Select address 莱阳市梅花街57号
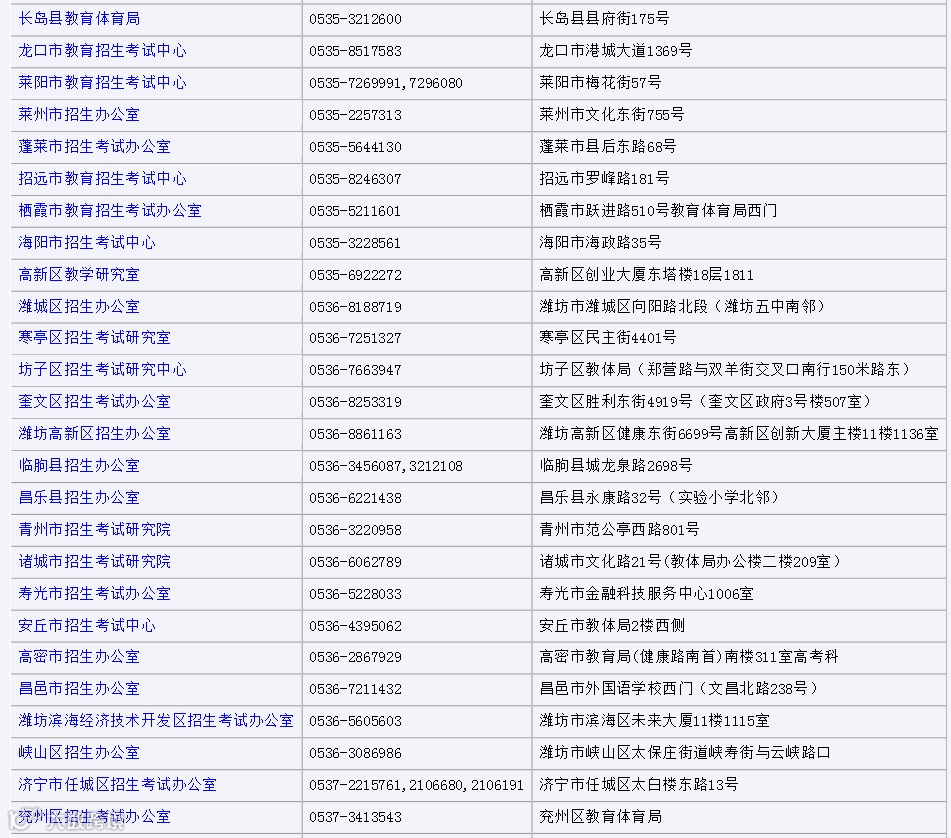The height and width of the screenshot is (838, 951). [x=600, y=82]
